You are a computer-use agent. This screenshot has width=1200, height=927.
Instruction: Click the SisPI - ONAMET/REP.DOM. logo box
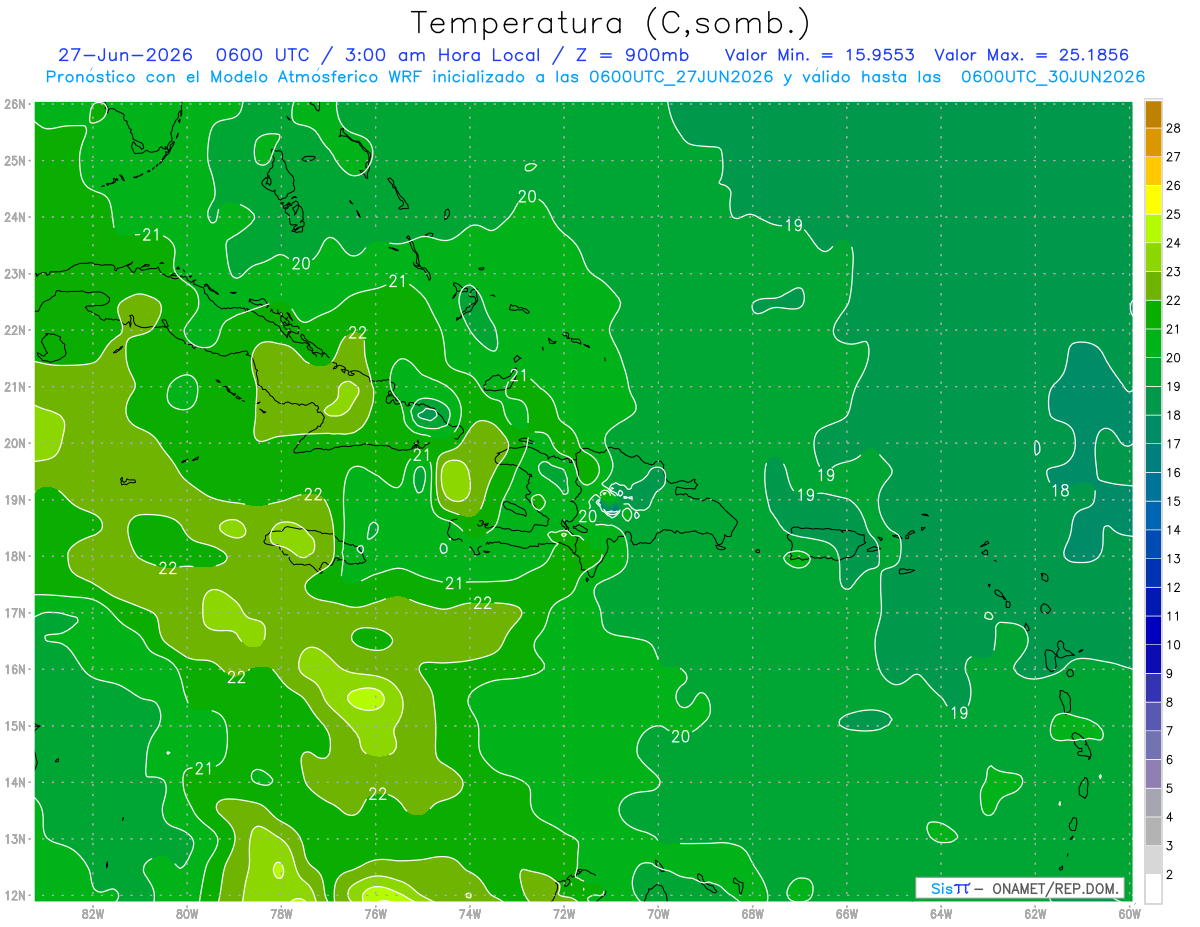tap(1020, 888)
